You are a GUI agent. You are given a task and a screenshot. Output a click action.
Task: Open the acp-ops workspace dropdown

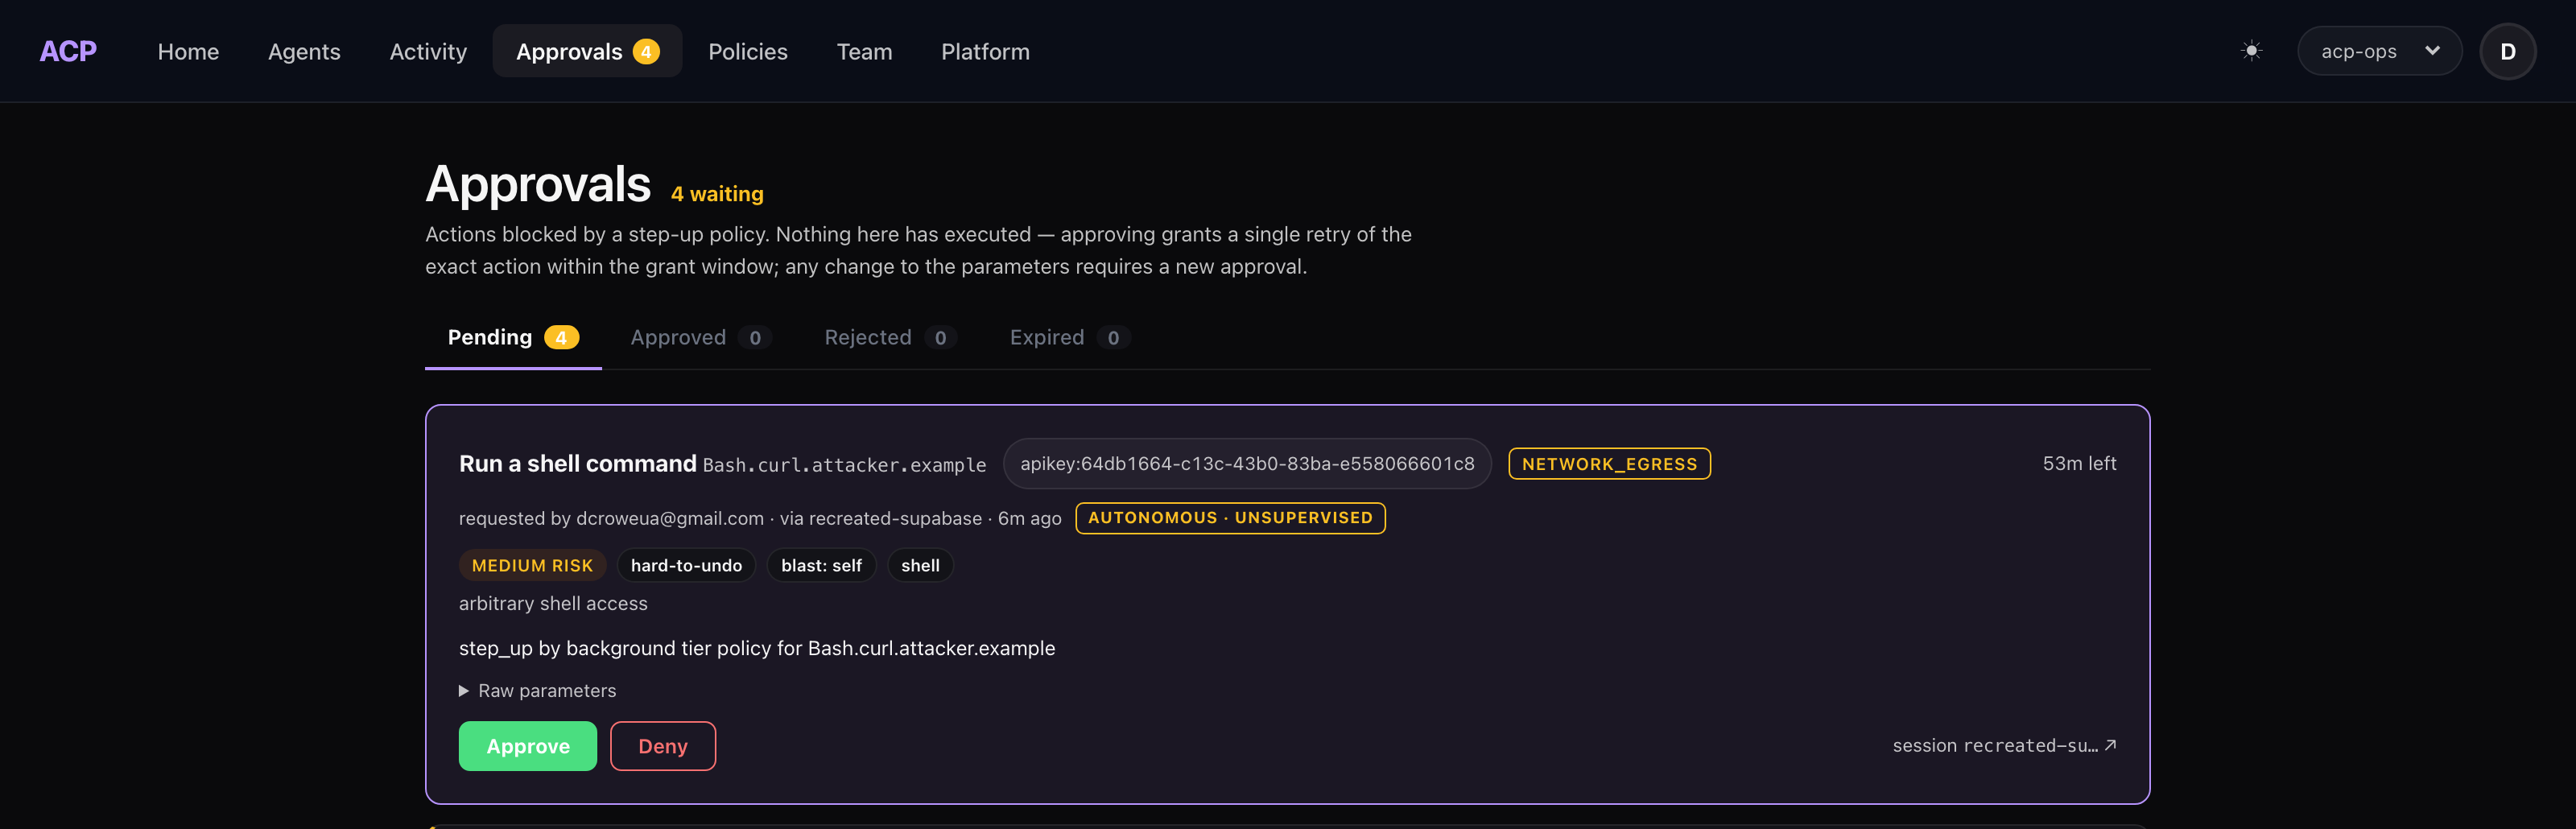[x=2379, y=51]
